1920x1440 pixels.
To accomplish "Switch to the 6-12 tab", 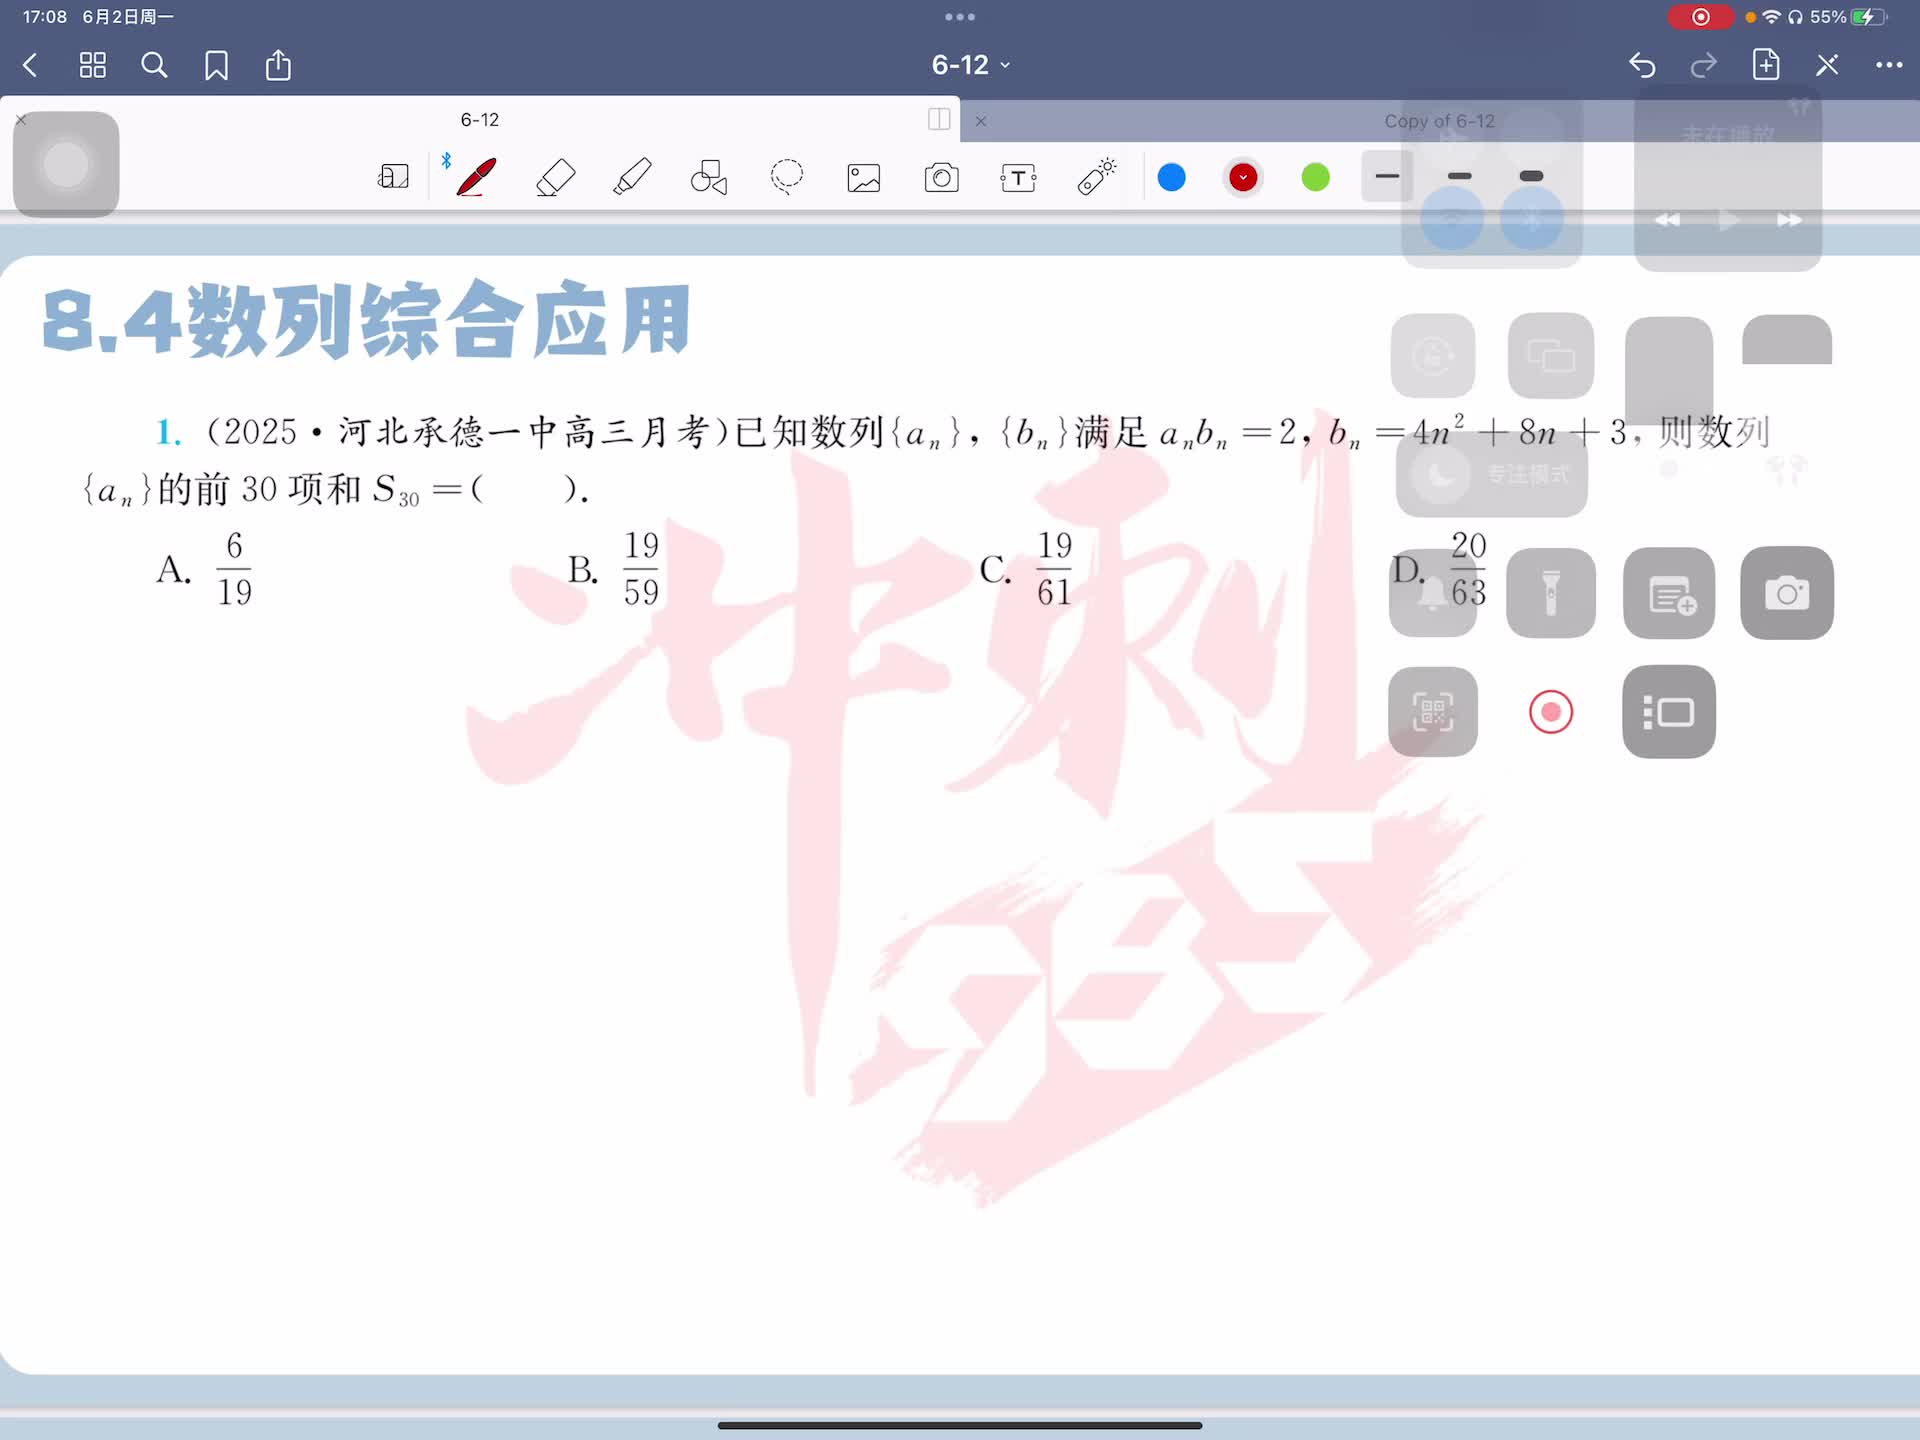I will (479, 120).
